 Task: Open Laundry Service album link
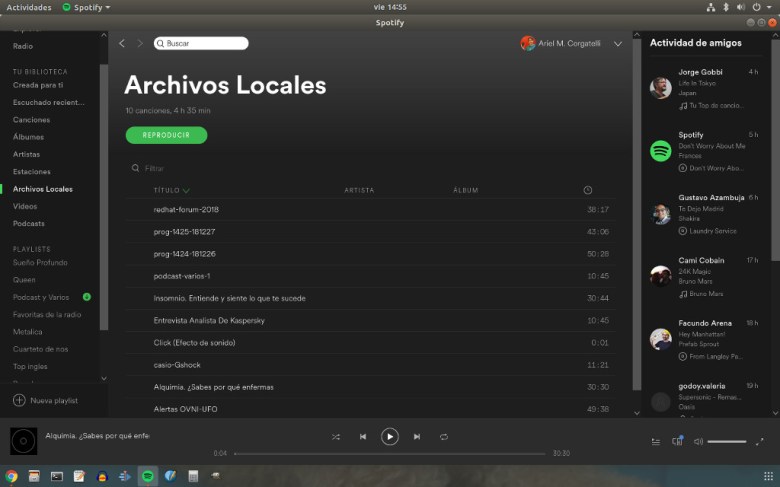(713, 231)
